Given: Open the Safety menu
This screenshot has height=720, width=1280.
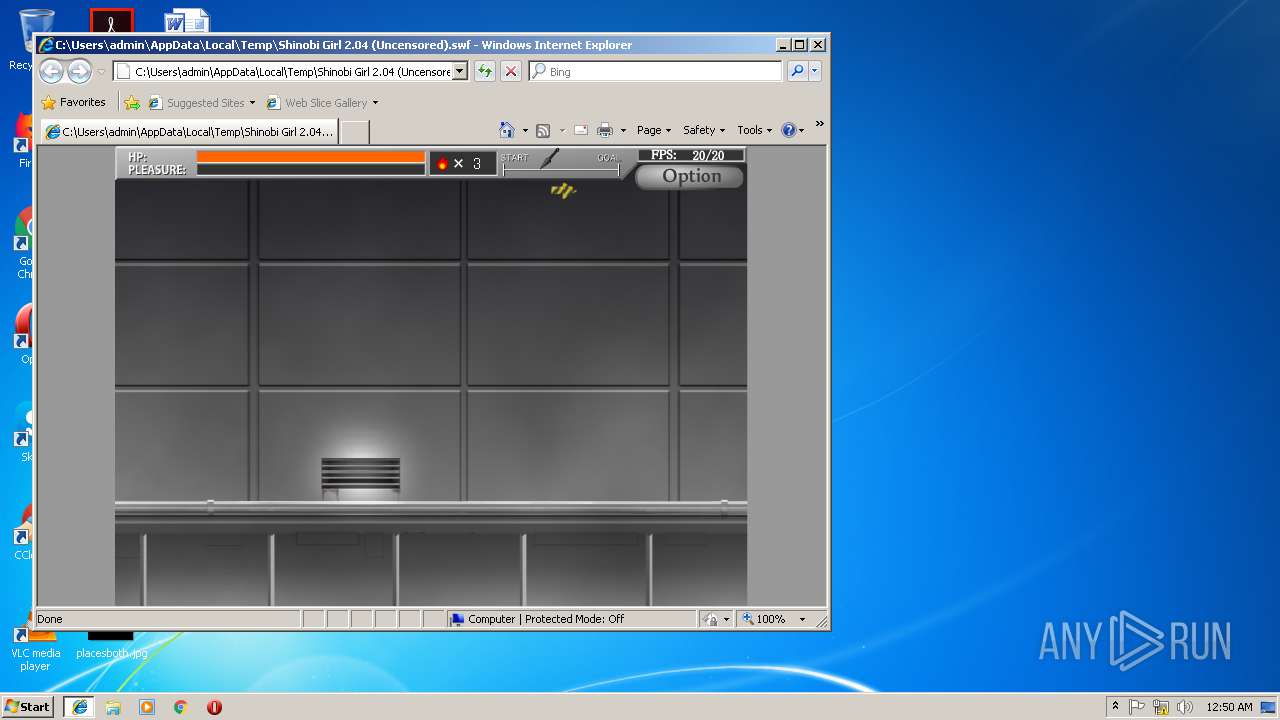Looking at the screenshot, I should (x=704, y=130).
